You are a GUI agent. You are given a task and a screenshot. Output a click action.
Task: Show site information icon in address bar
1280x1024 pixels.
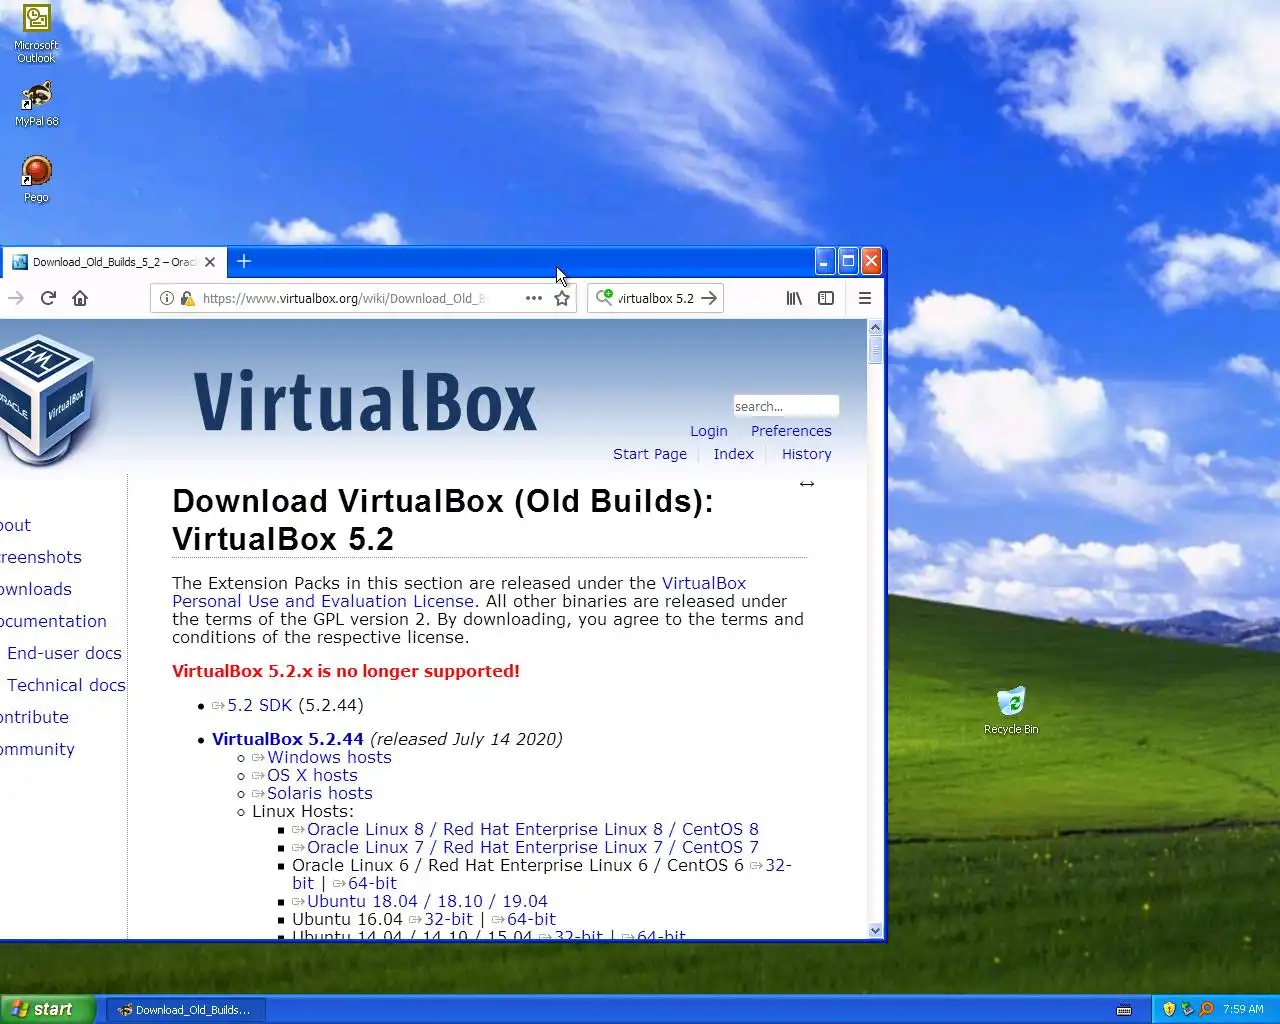tap(167, 298)
